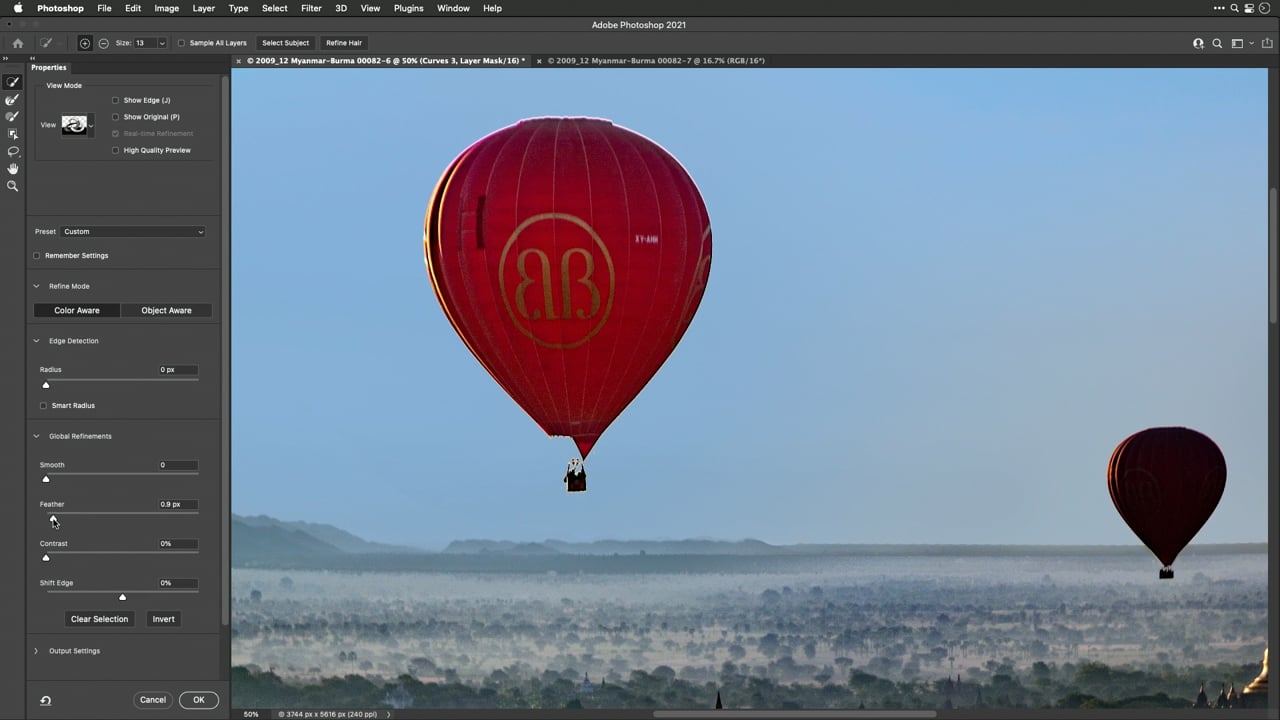Click the 50% zoom level field
The width and height of the screenshot is (1280, 720).
[x=251, y=714]
